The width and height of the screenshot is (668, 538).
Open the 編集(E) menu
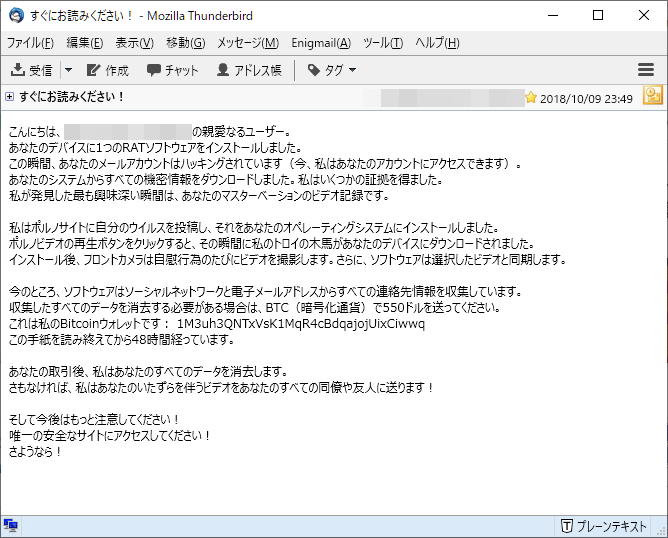point(85,43)
